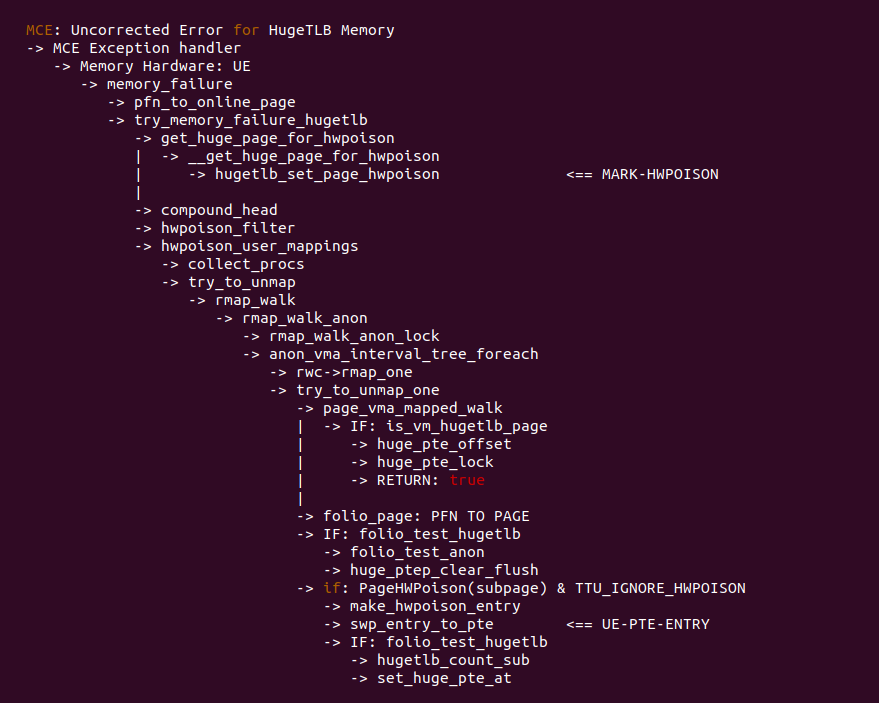879x703 pixels.
Task: Click 'hugetlb_set_page_hwpoison' function name
Action: pyautogui.click(x=327, y=174)
